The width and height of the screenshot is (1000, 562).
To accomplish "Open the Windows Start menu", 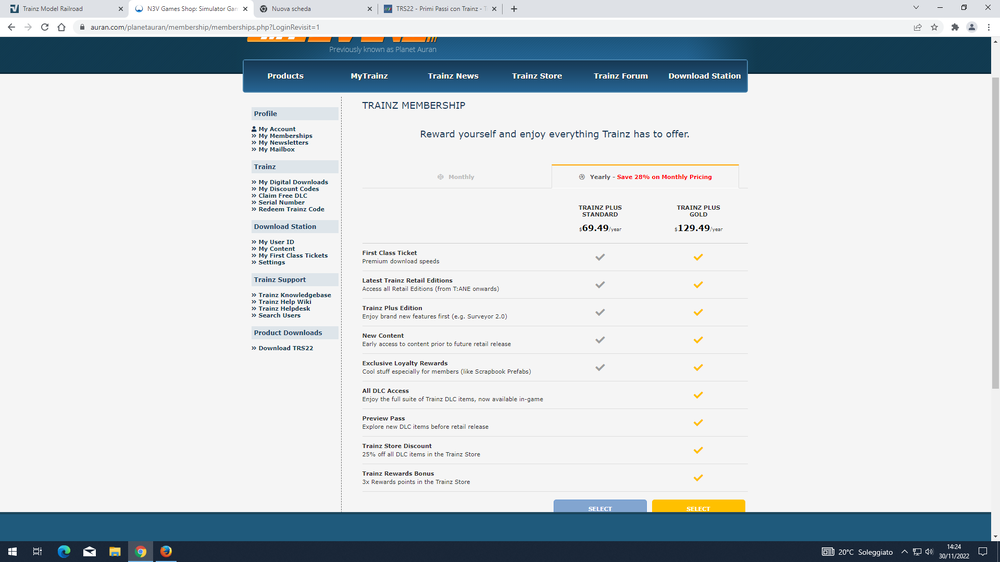I will tap(12, 551).
